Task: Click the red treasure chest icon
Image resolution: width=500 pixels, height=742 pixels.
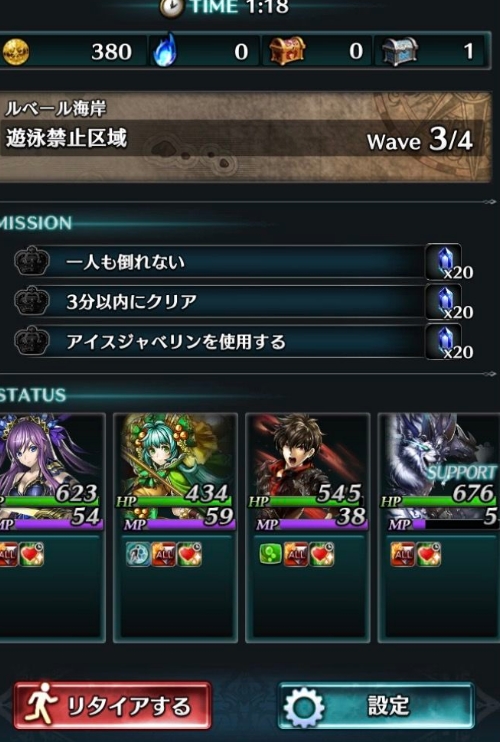Action: (x=287, y=51)
